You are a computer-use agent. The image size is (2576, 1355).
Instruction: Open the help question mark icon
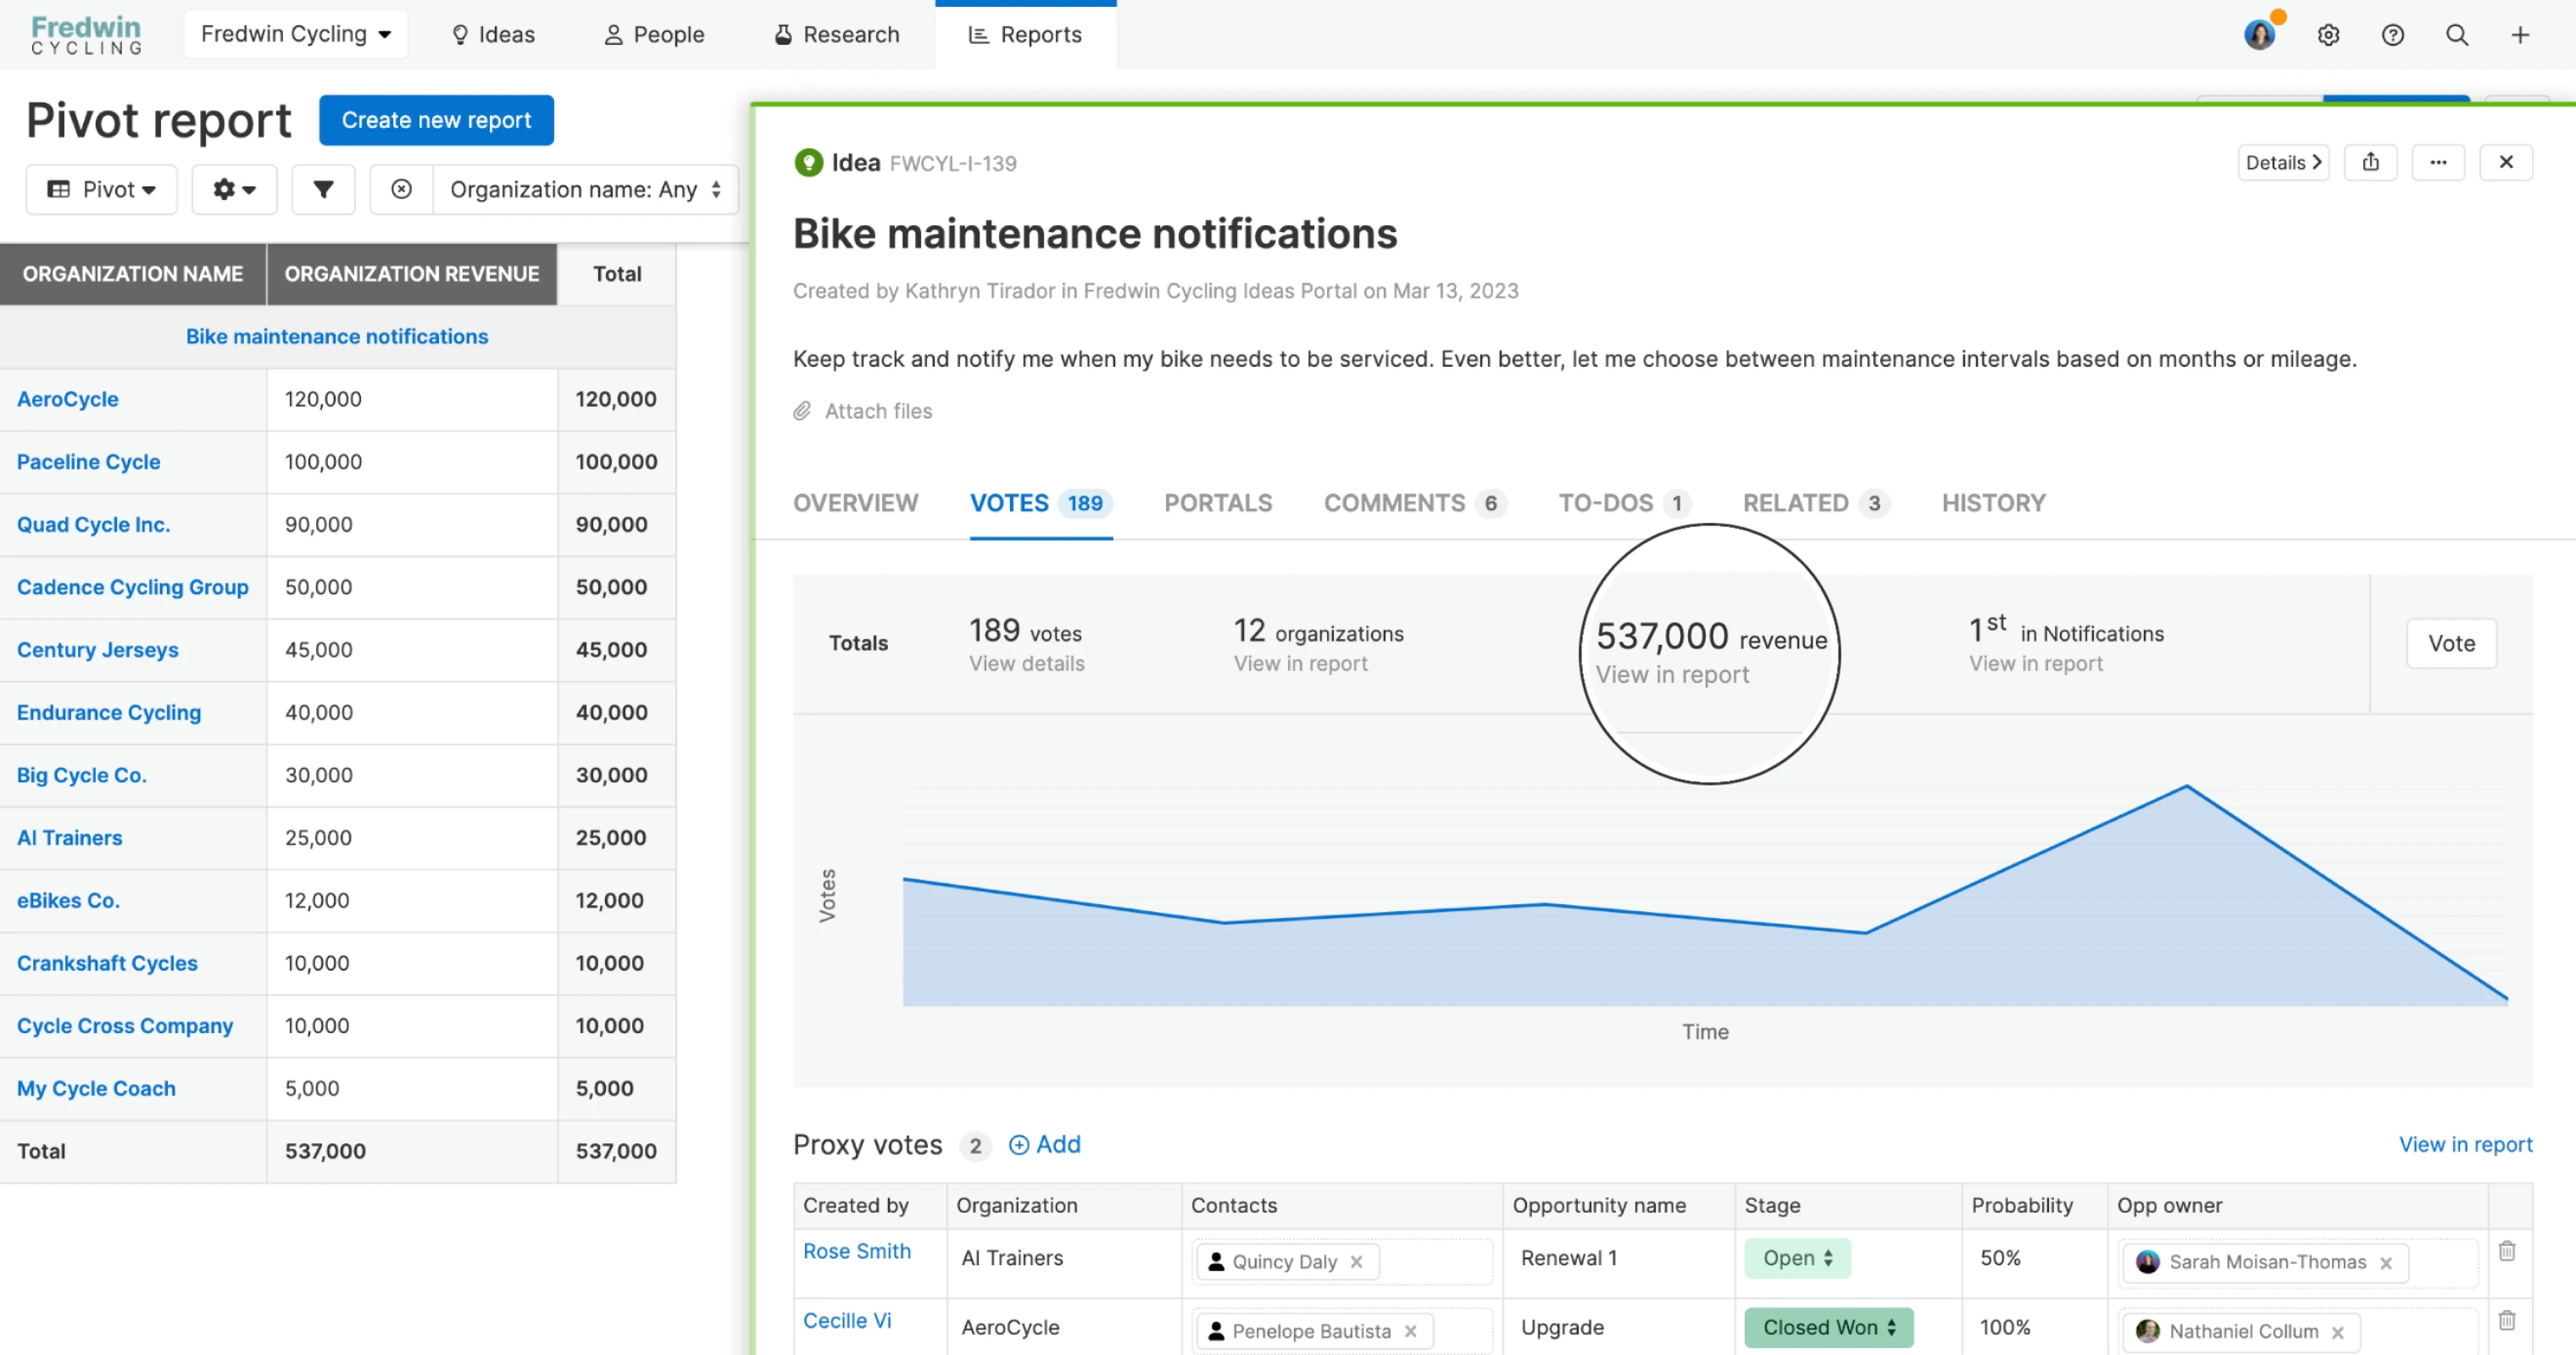coord(2392,35)
